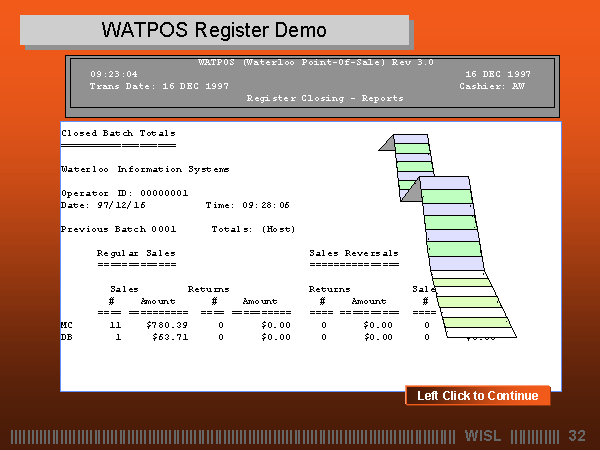Click the 09:23:04 clock in header
The image size is (600, 450).
click(114, 74)
